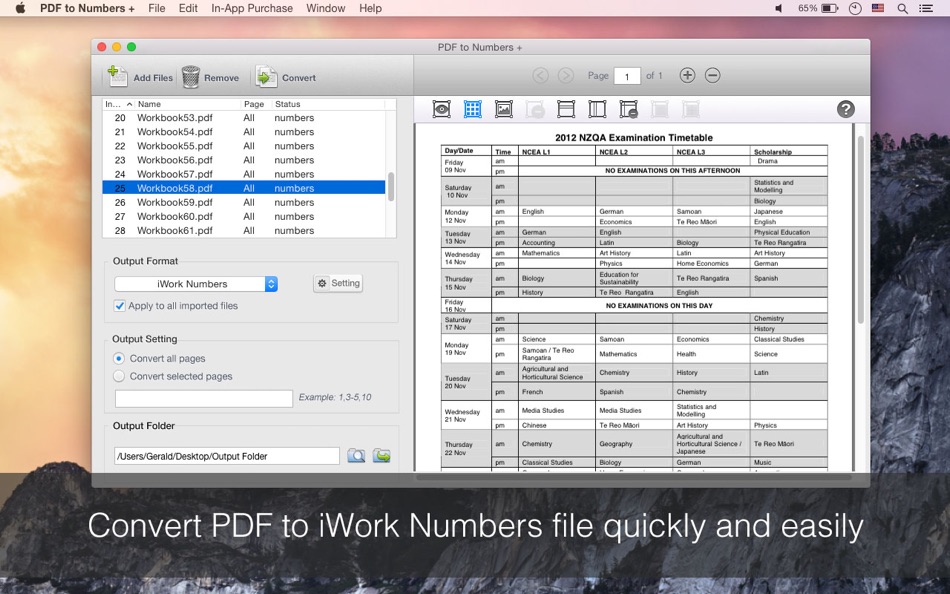Select the add column lines tool
This screenshot has height=594, width=950.
coord(597,109)
